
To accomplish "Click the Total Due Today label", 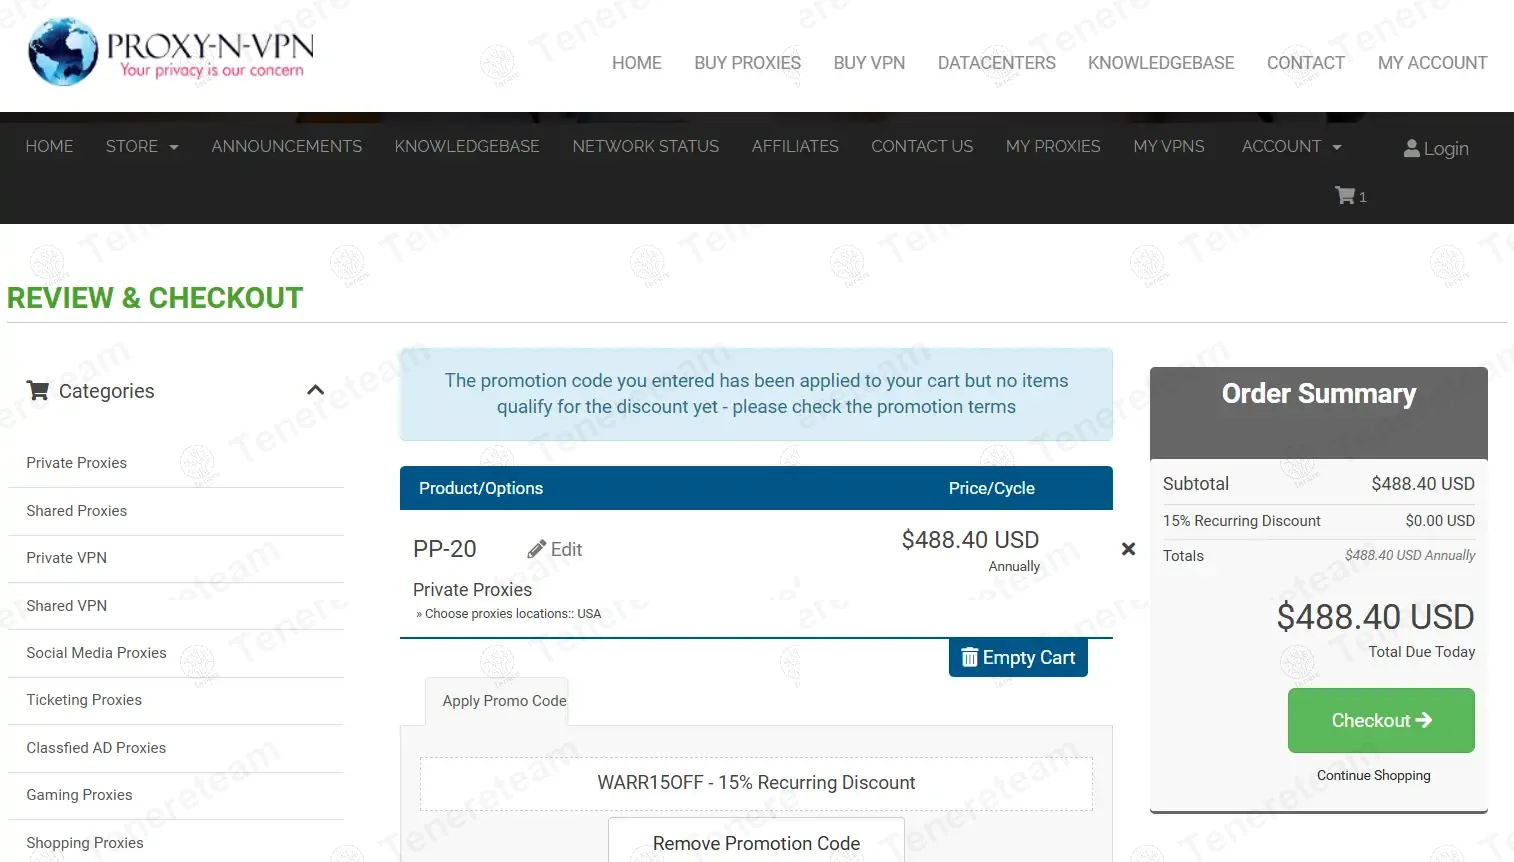I will 1422,652.
